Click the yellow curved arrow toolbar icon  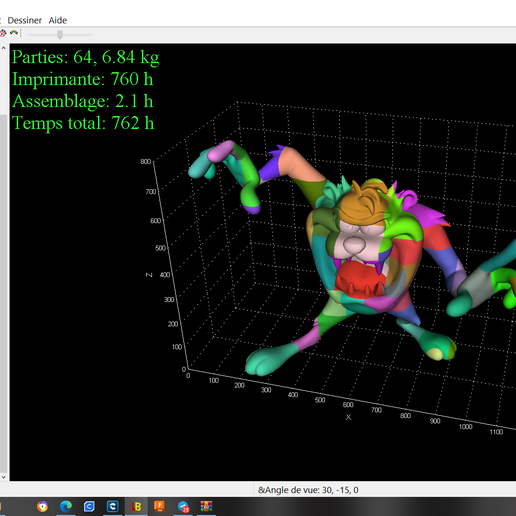(14, 33)
